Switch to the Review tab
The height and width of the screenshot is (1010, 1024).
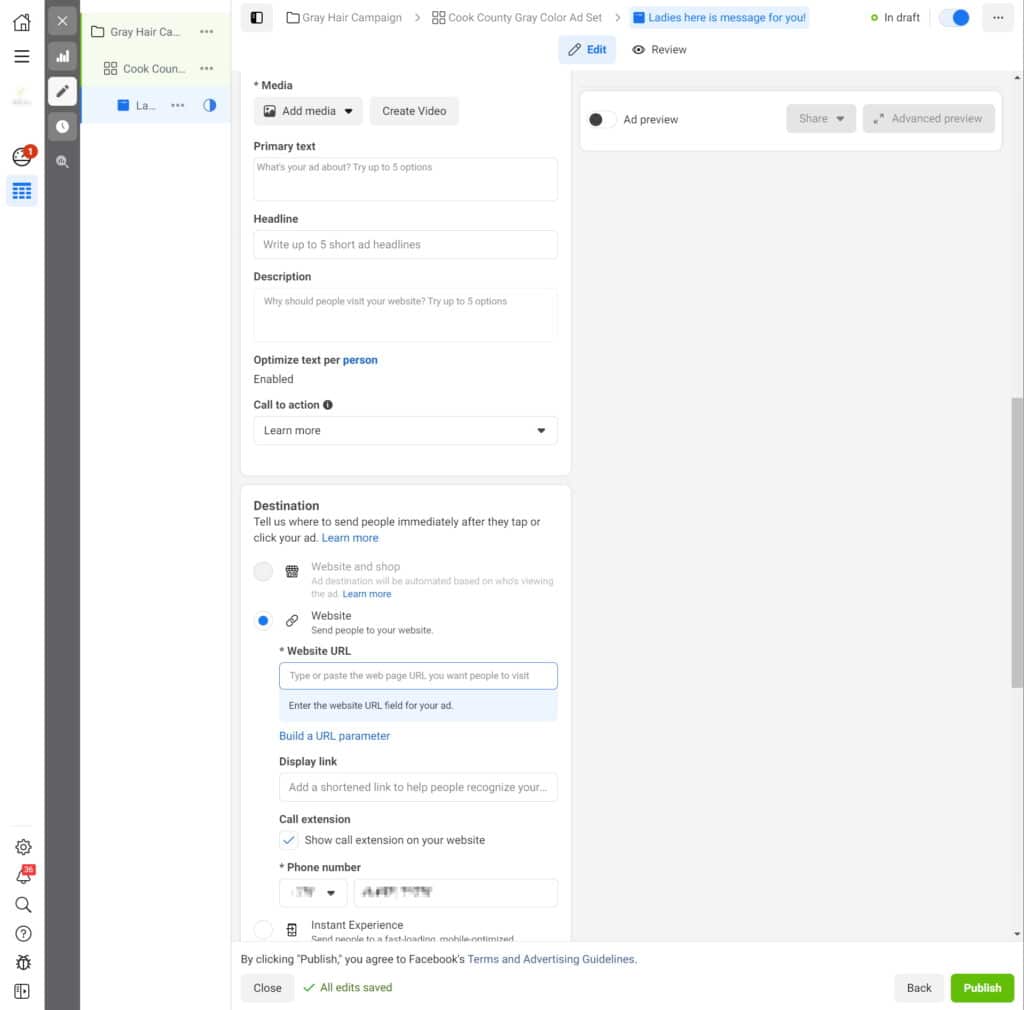click(660, 49)
